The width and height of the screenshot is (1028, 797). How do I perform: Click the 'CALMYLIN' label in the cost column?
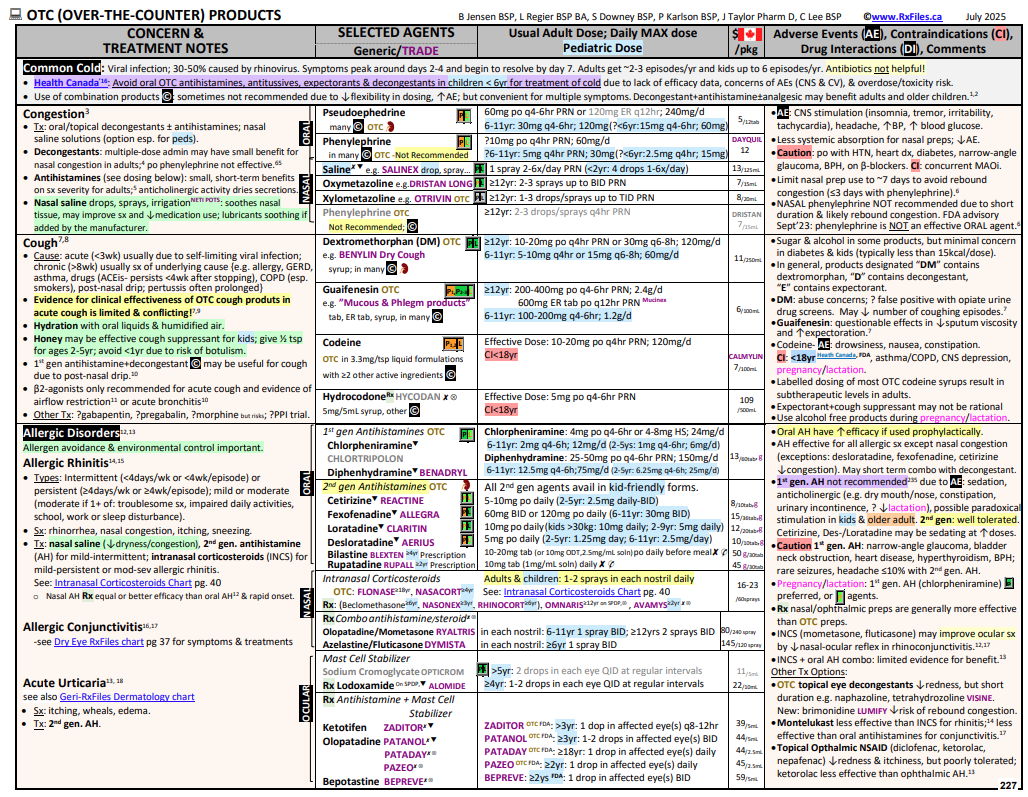pos(745,357)
